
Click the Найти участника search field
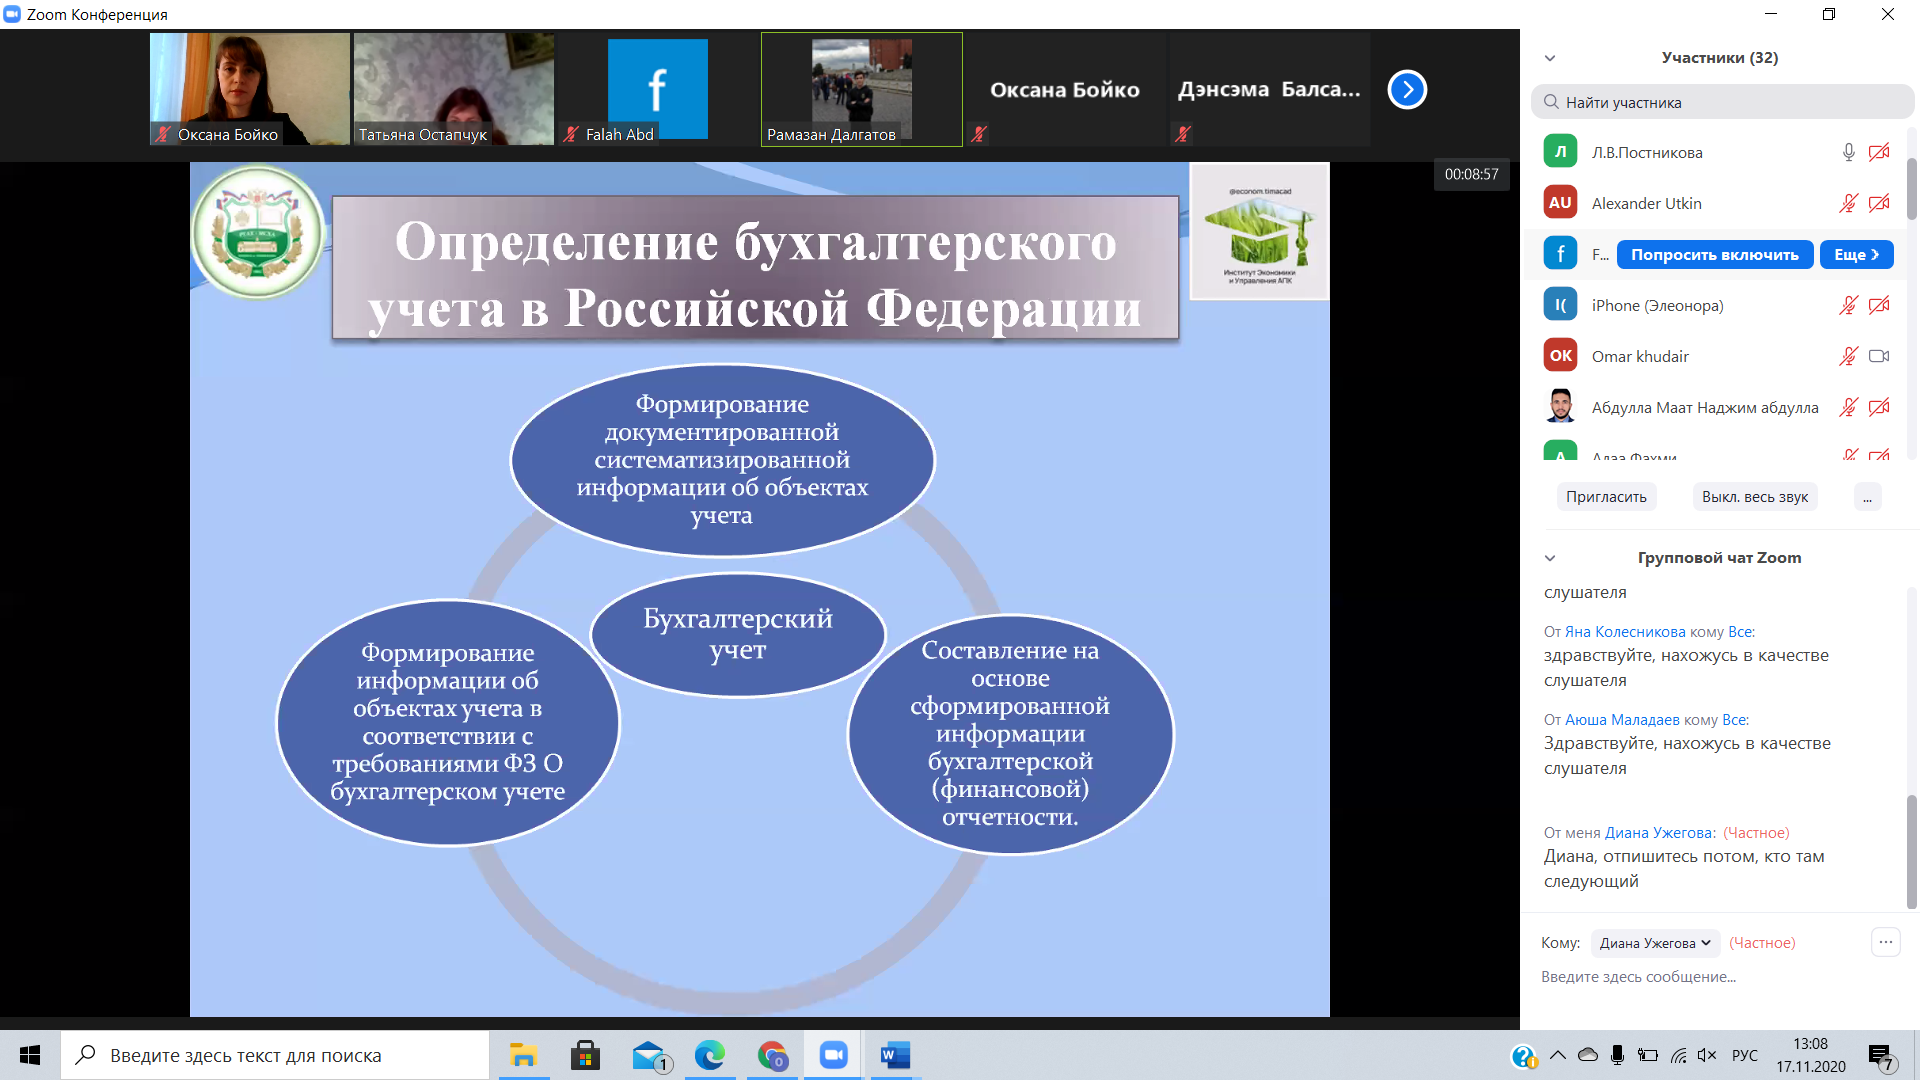(x=1722, y=102)
